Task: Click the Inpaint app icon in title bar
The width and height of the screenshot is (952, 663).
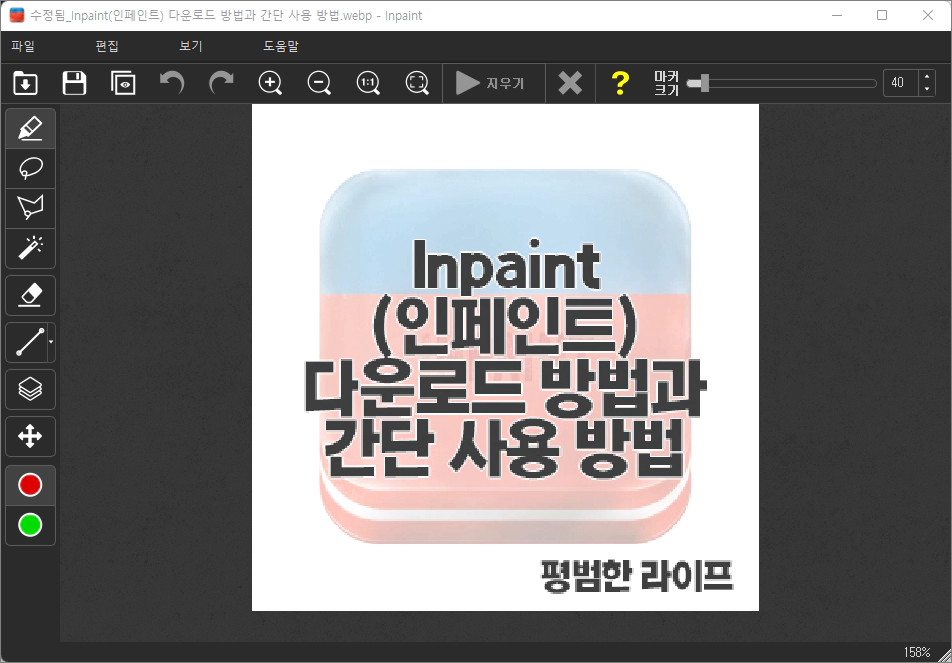Action: tap(17, 15)
